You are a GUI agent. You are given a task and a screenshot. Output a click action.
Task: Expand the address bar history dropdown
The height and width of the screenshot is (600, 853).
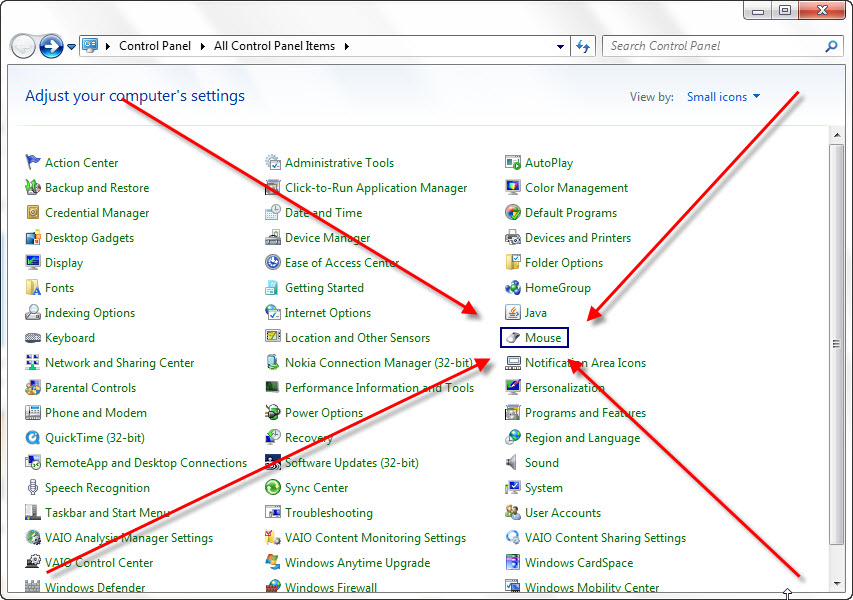tap(560, 46)
